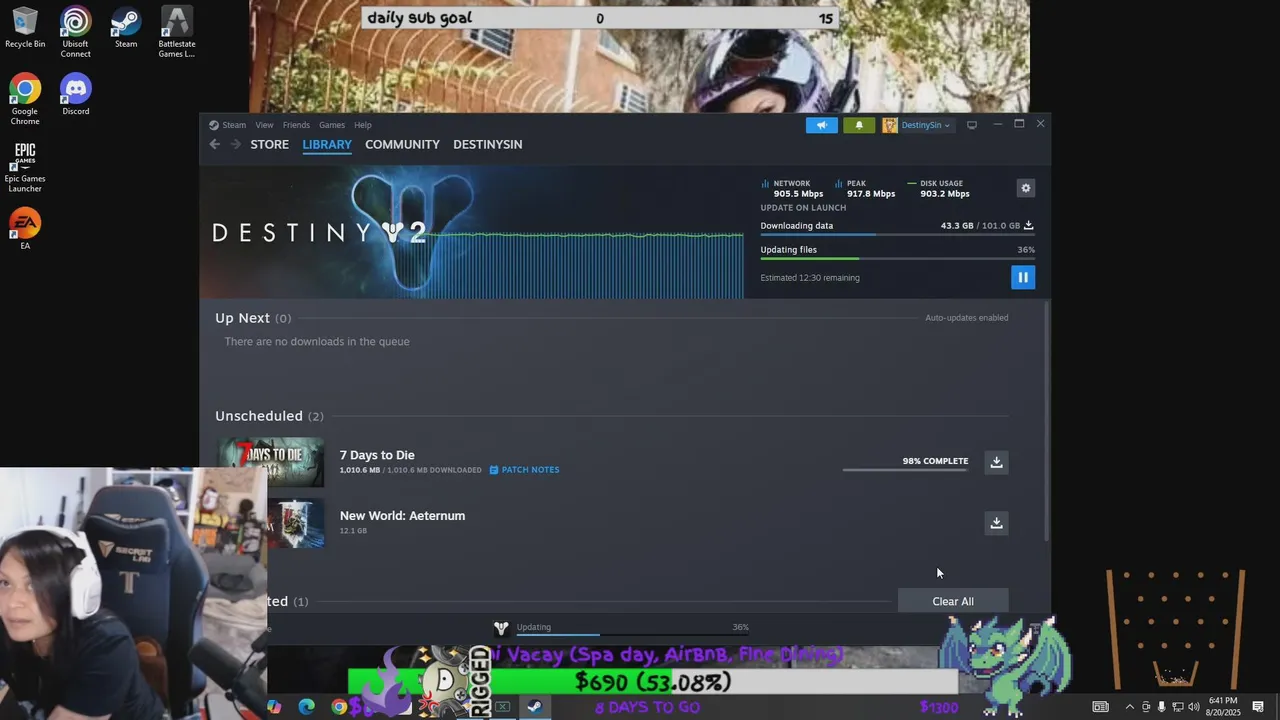Open 7 Days to Die PATCH NOTES
The height and width of the screenshot is (720, 1280).
[x=524, y=470]
